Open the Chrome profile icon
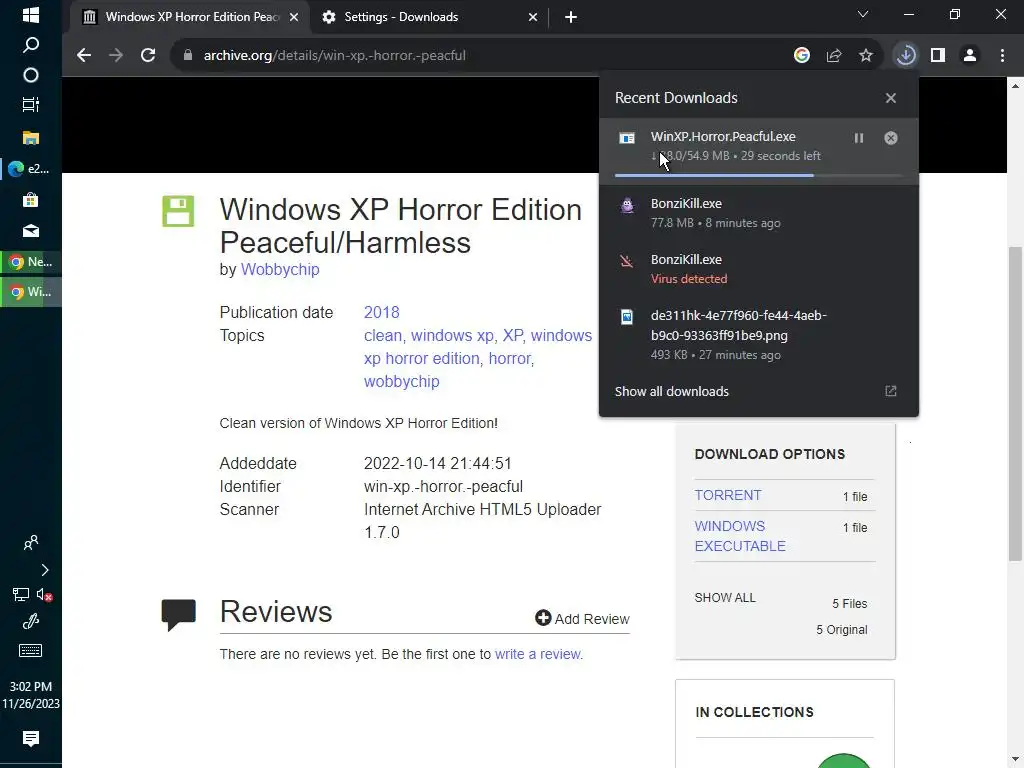 970,56
